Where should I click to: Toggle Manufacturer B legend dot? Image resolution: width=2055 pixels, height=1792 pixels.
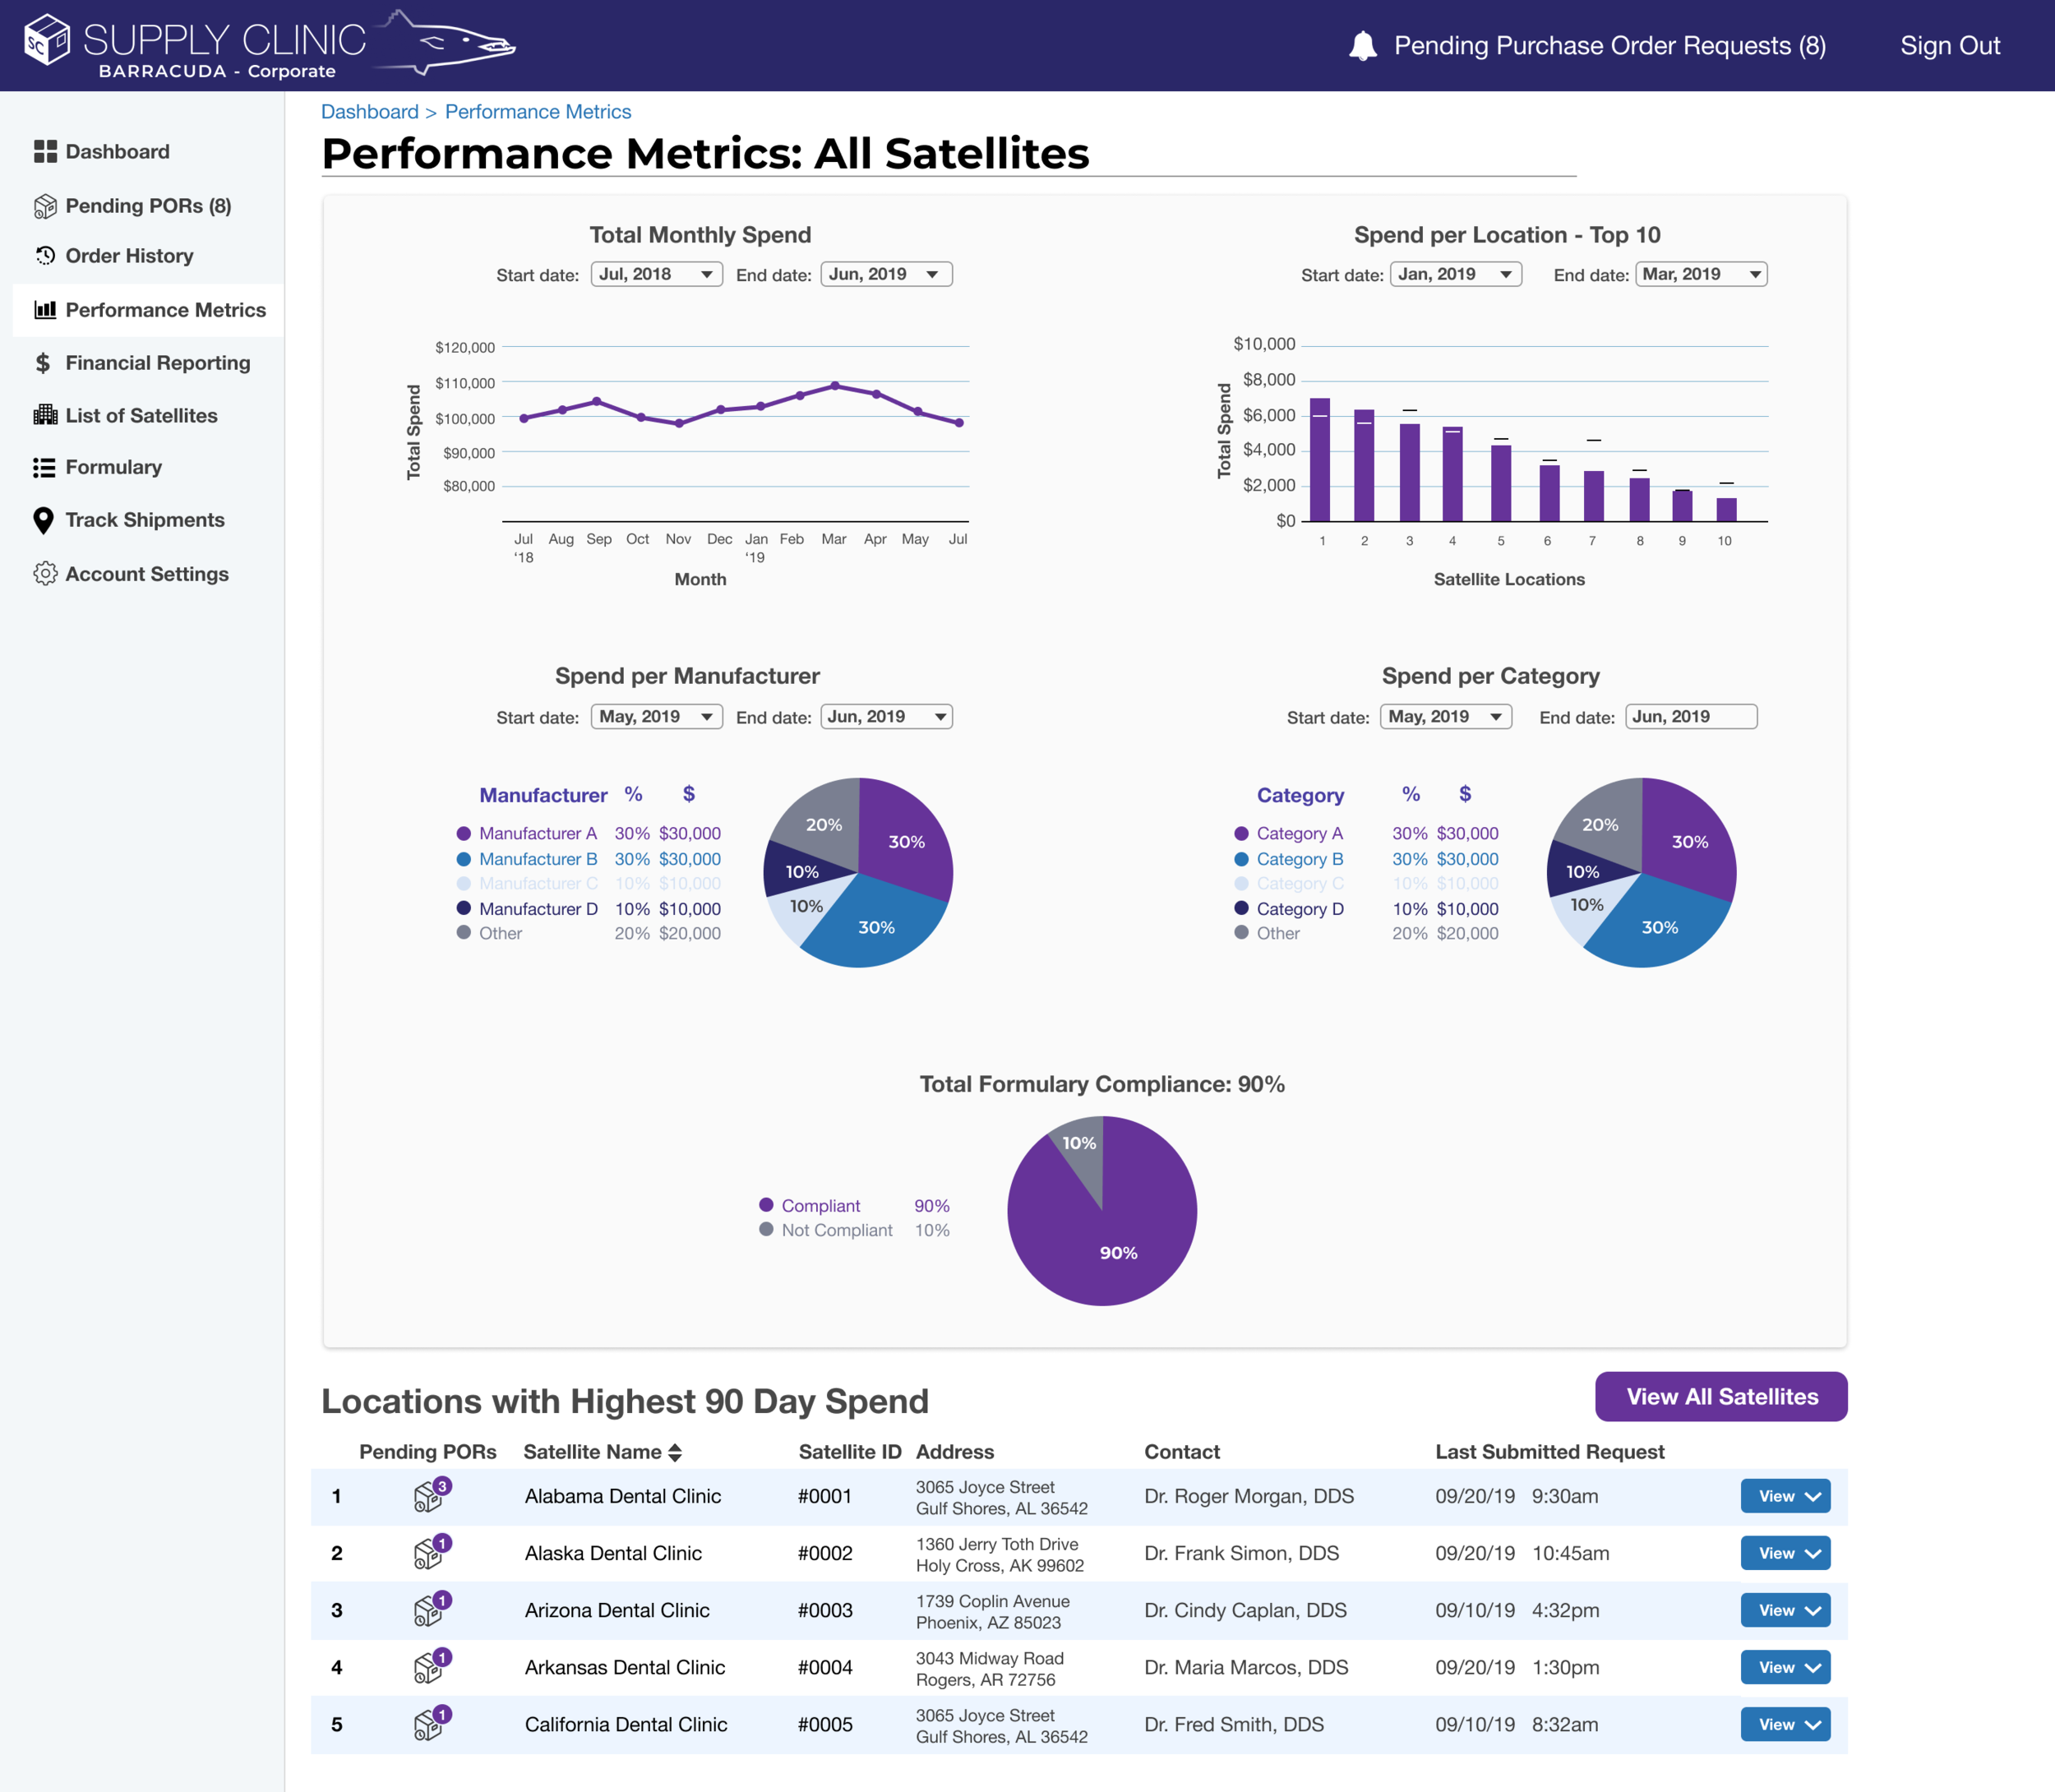463,859
